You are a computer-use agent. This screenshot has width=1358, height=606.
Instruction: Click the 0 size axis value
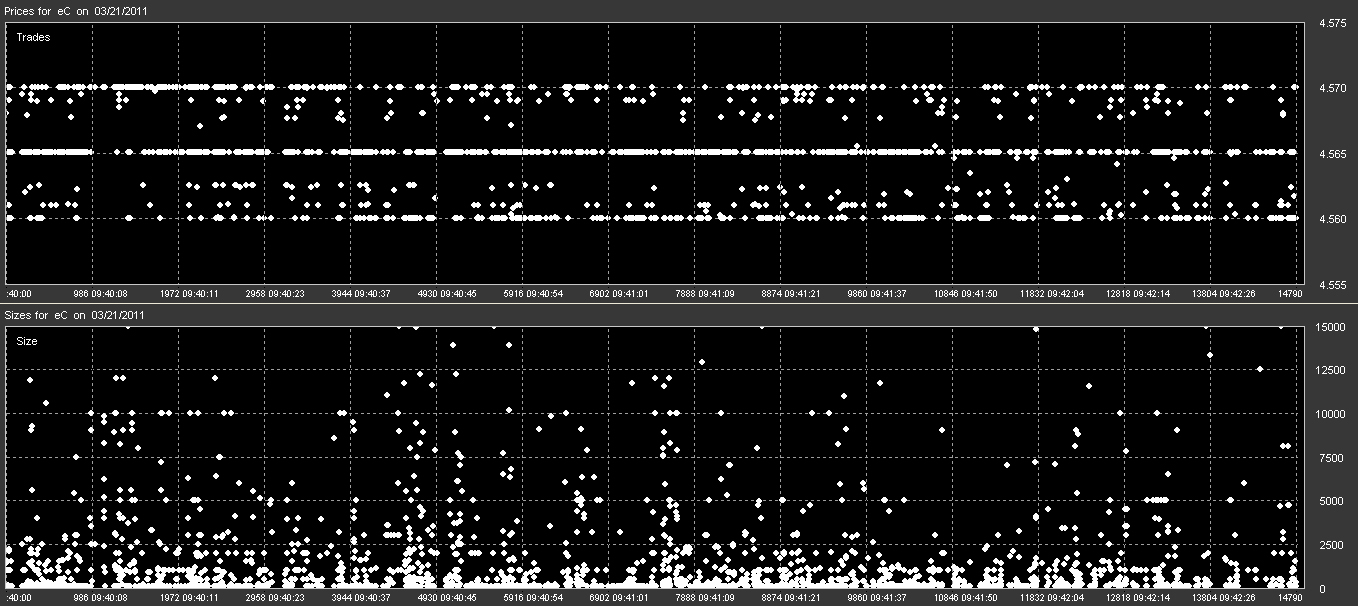pyautogui.click(x=1321, y=589)
